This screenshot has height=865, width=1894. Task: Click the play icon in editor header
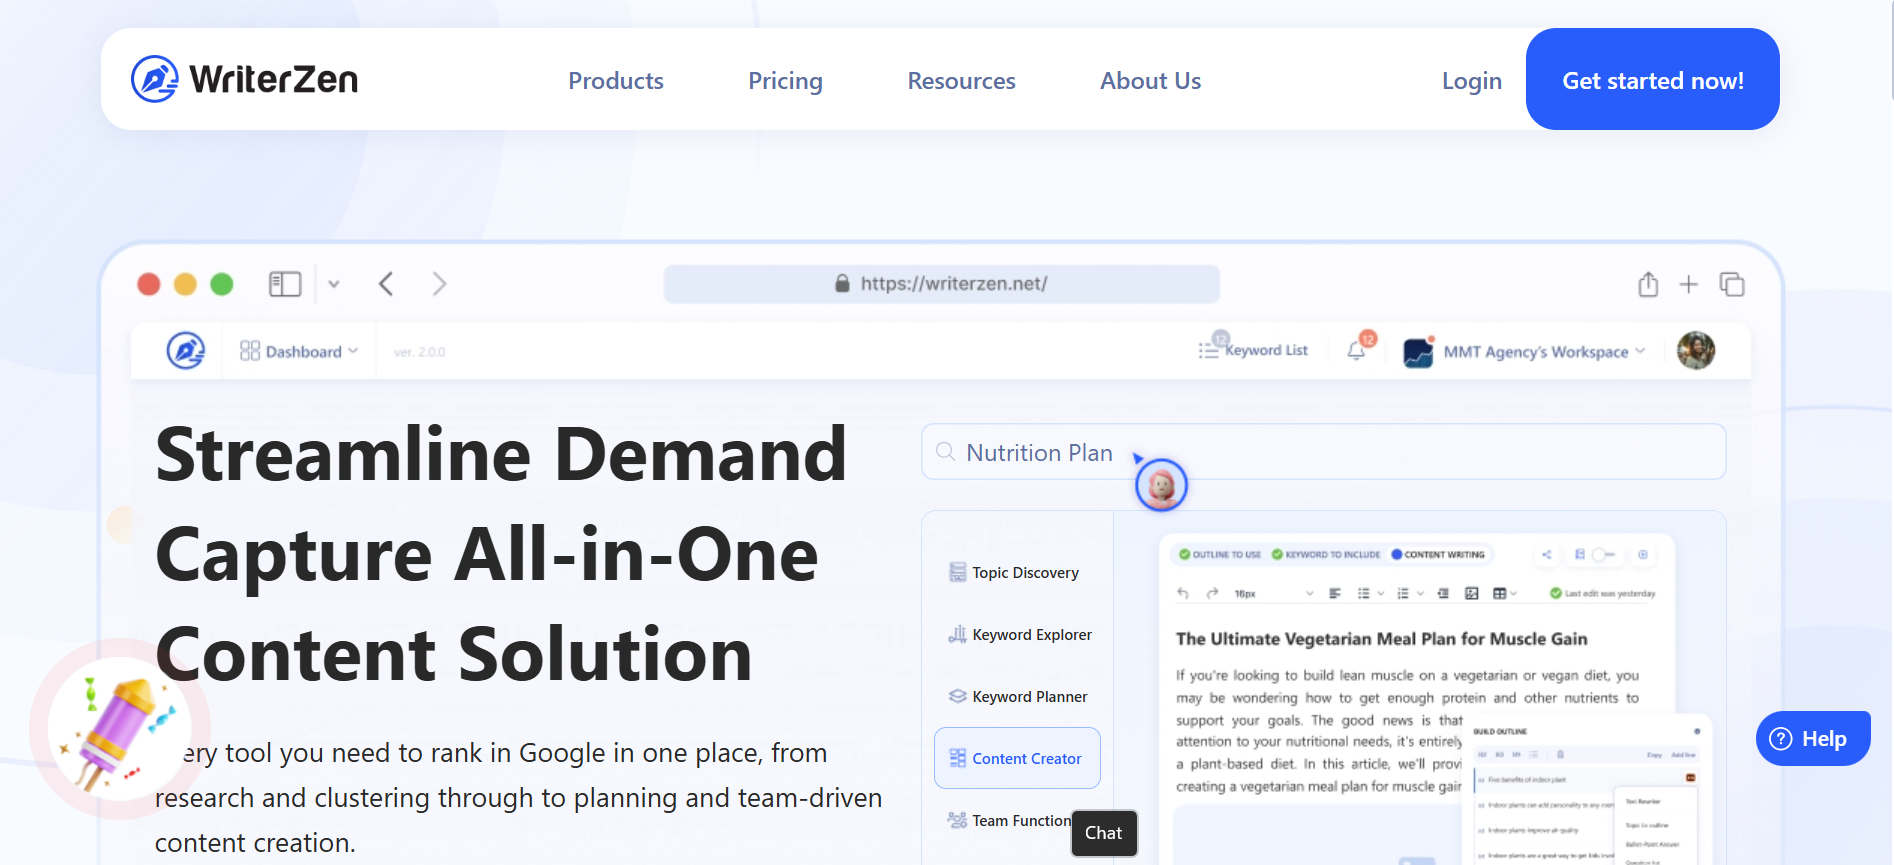coord(1642,554)
